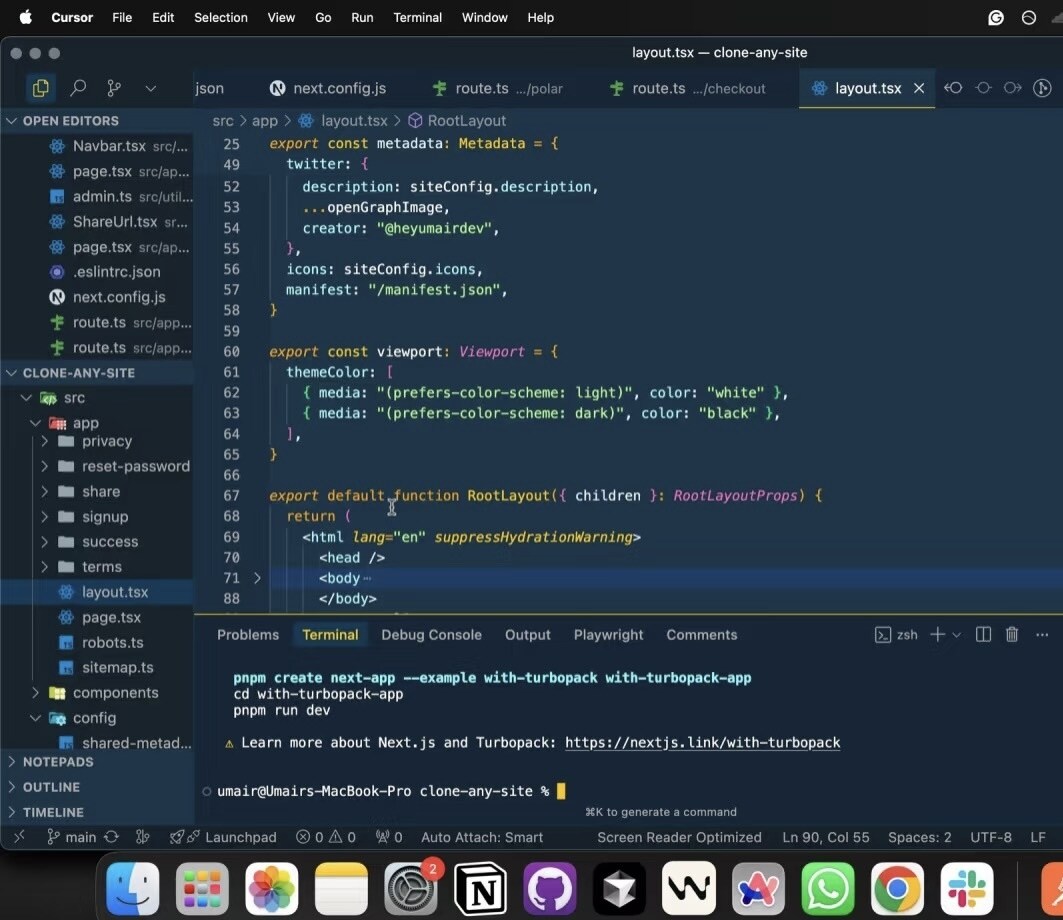Open the Source Control branch icon
The image size is (1063, 920).
tap(114, 88)
